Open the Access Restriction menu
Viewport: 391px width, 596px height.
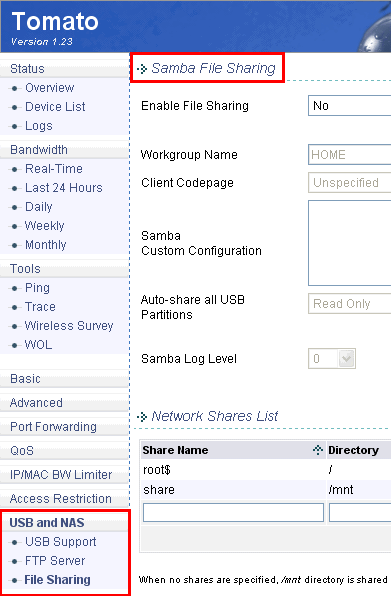[61, 499]
